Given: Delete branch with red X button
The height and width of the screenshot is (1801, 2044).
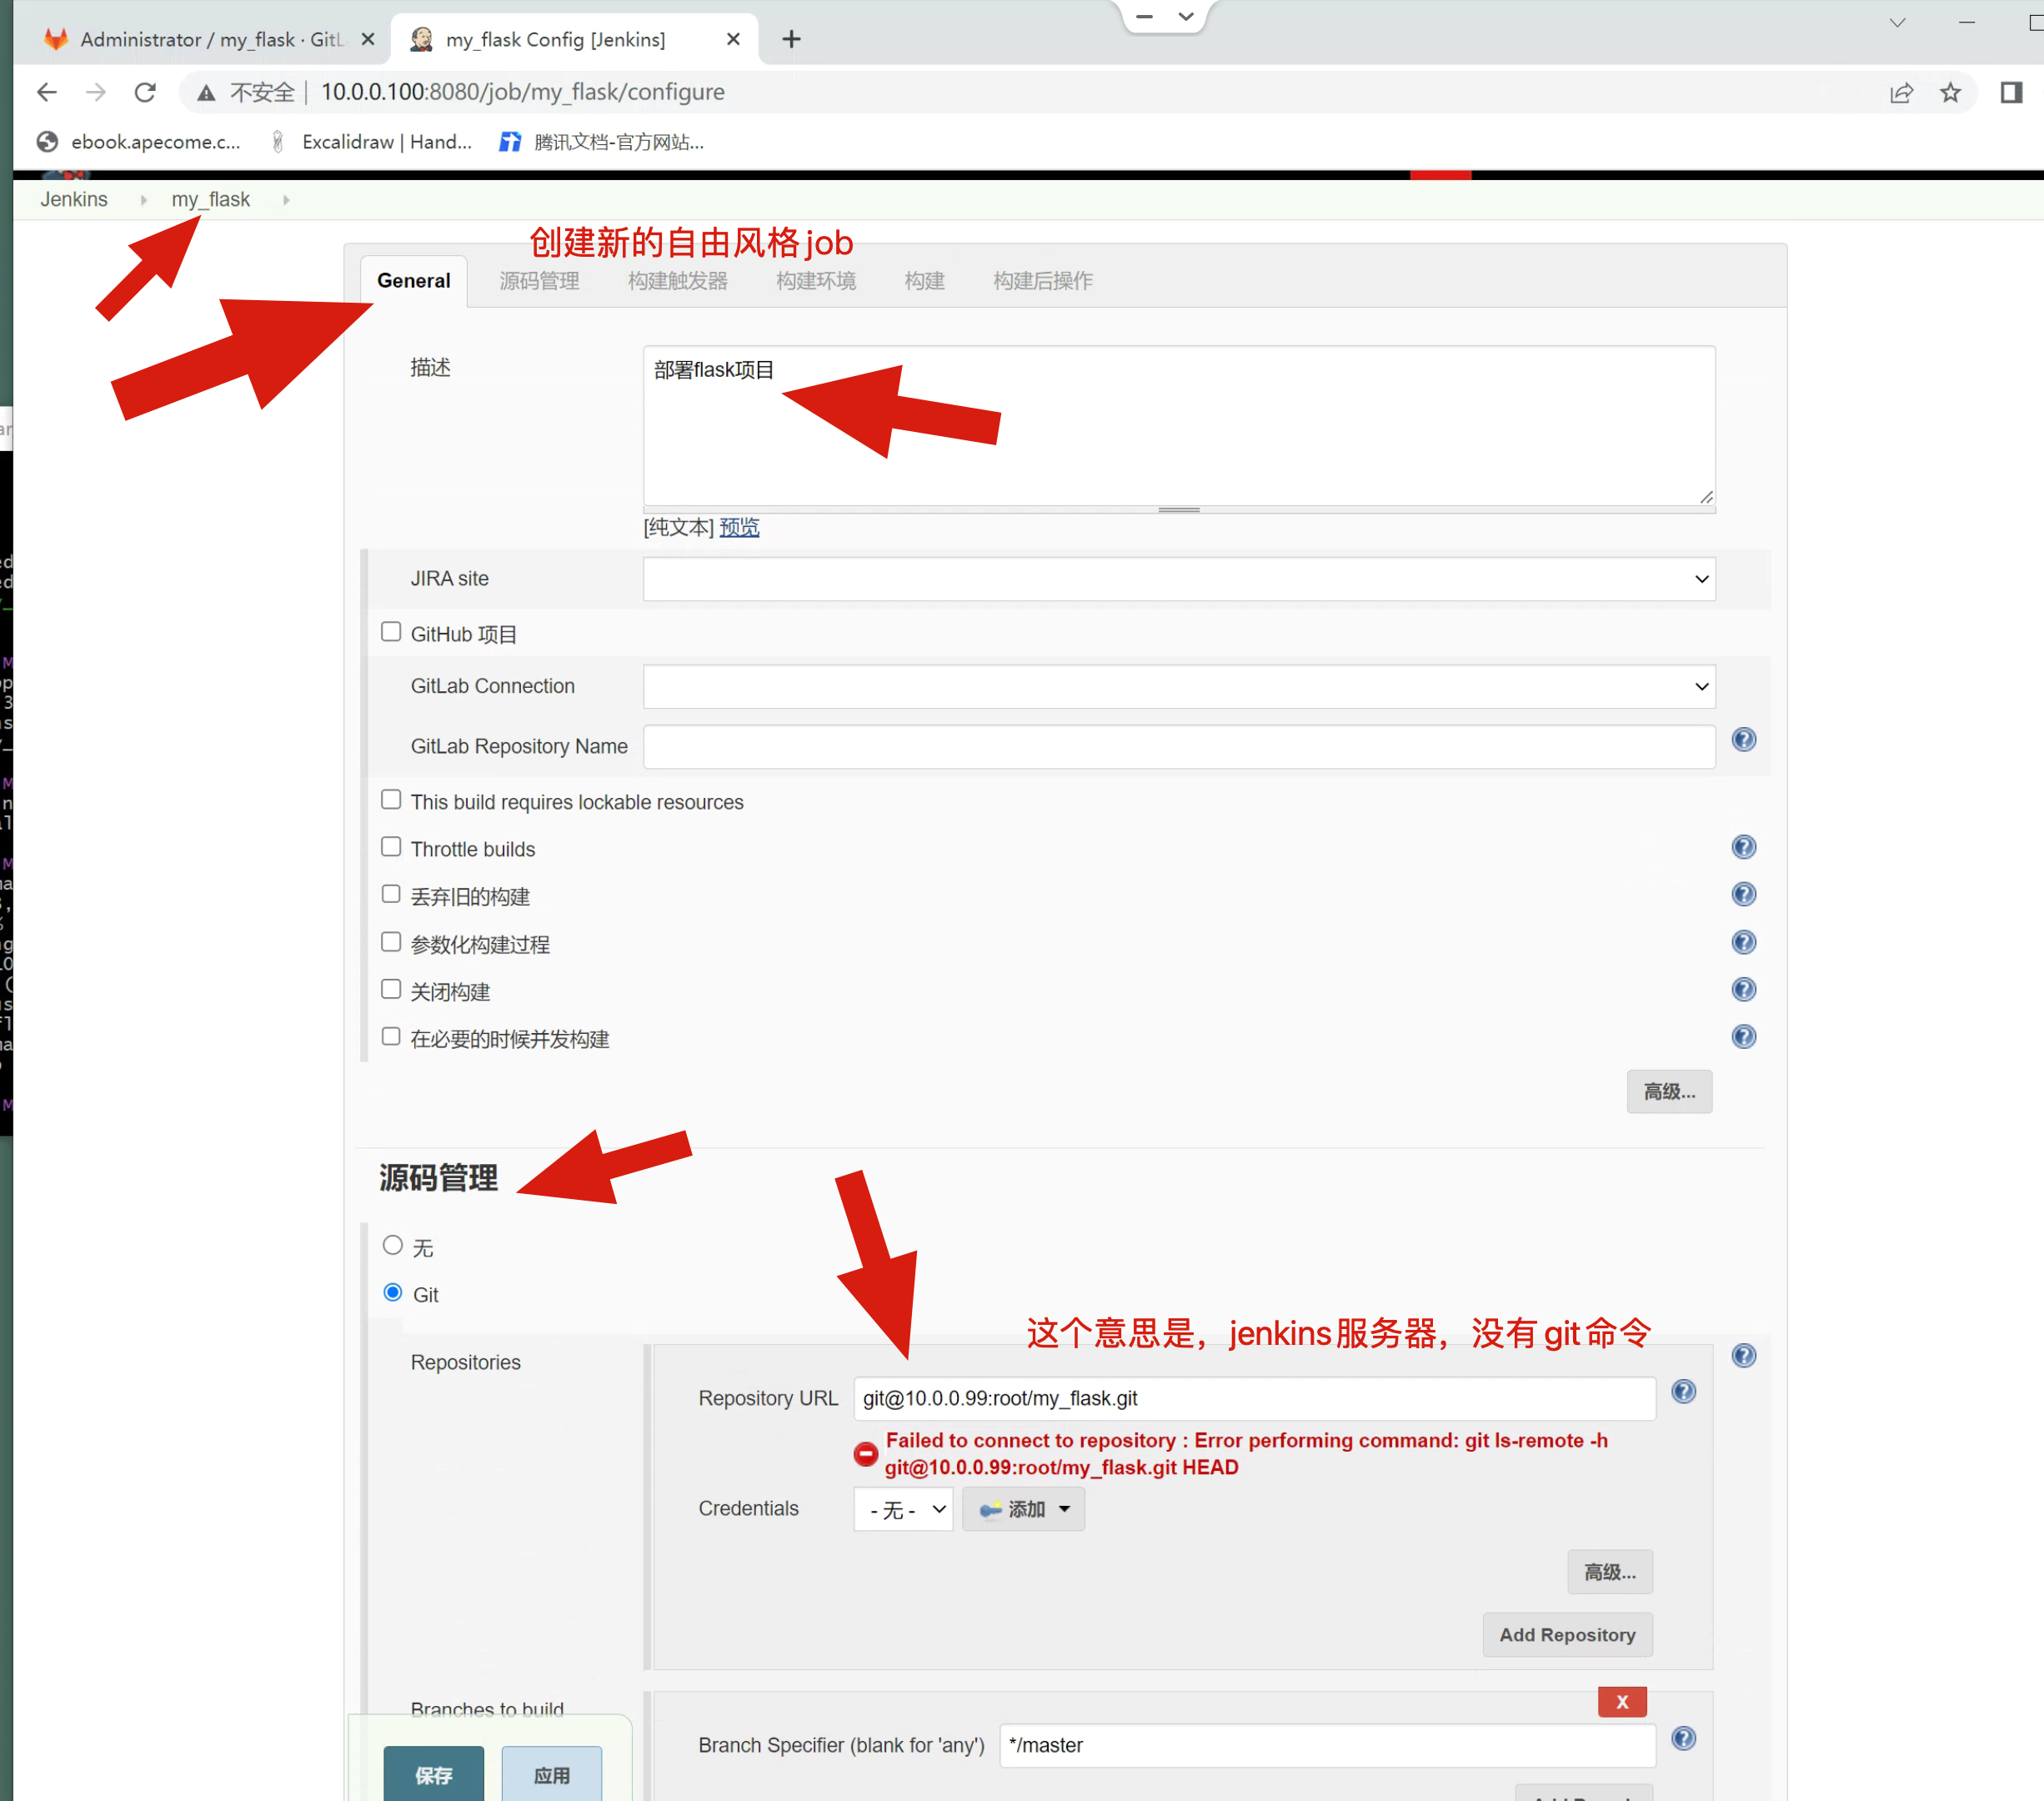Looking at the screenshot, I should 1621,1701.
